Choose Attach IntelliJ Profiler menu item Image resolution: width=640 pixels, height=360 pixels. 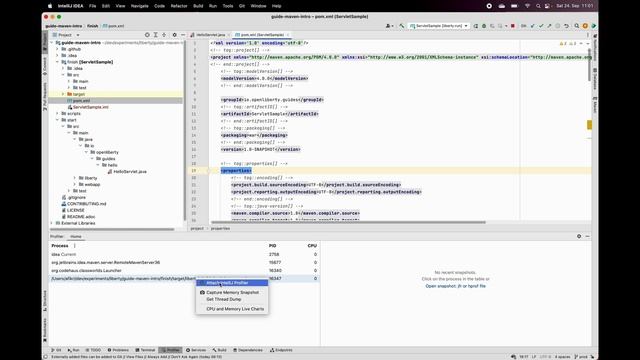232,283
